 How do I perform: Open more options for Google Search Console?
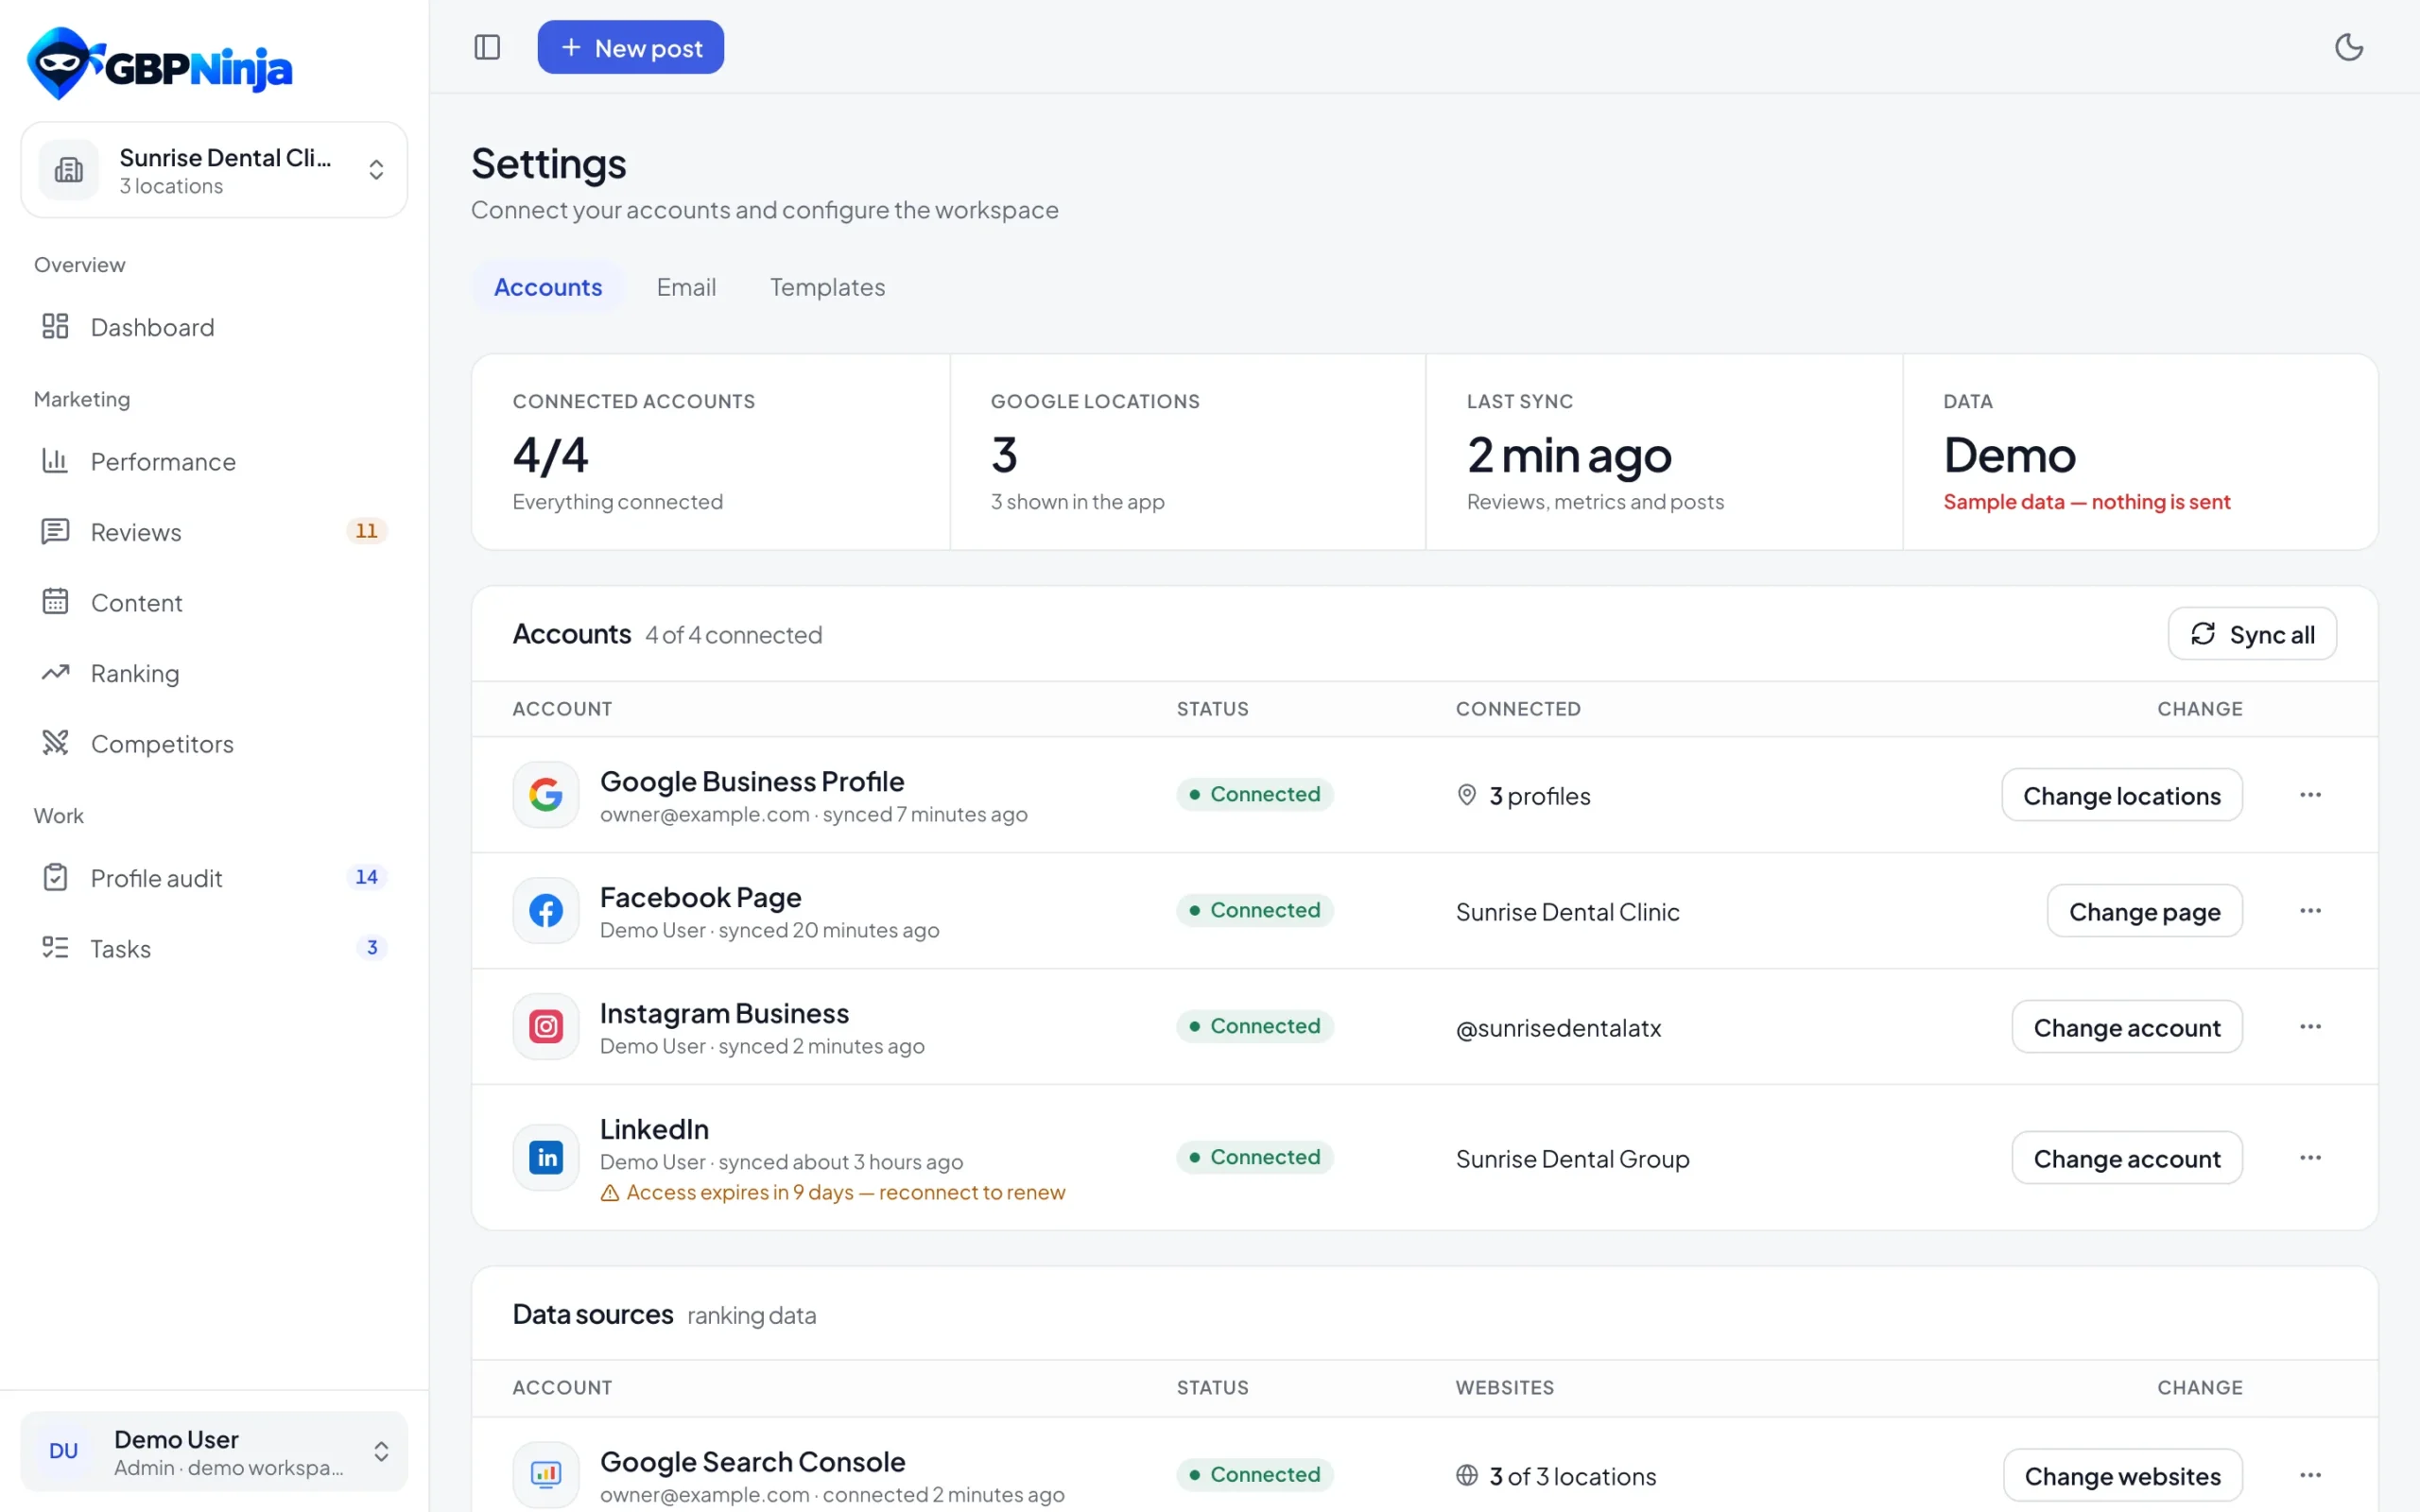tap(2310, 1475)
